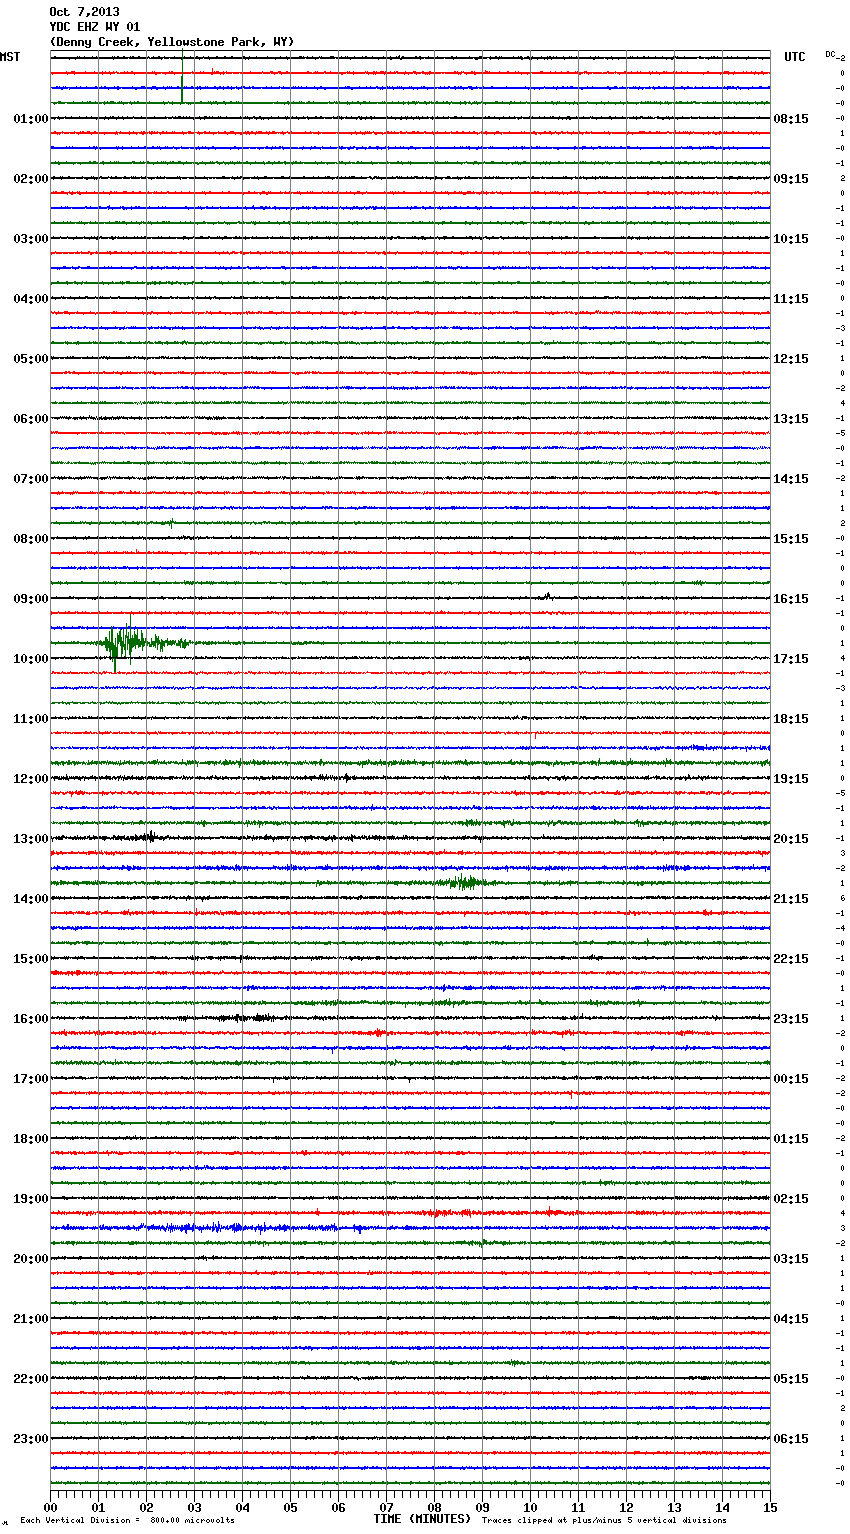Image resolution: width=850 pixels, height=1534 pixels.
Task: Select the 21:00 MST time label
Action: (x=31, y=1319)
